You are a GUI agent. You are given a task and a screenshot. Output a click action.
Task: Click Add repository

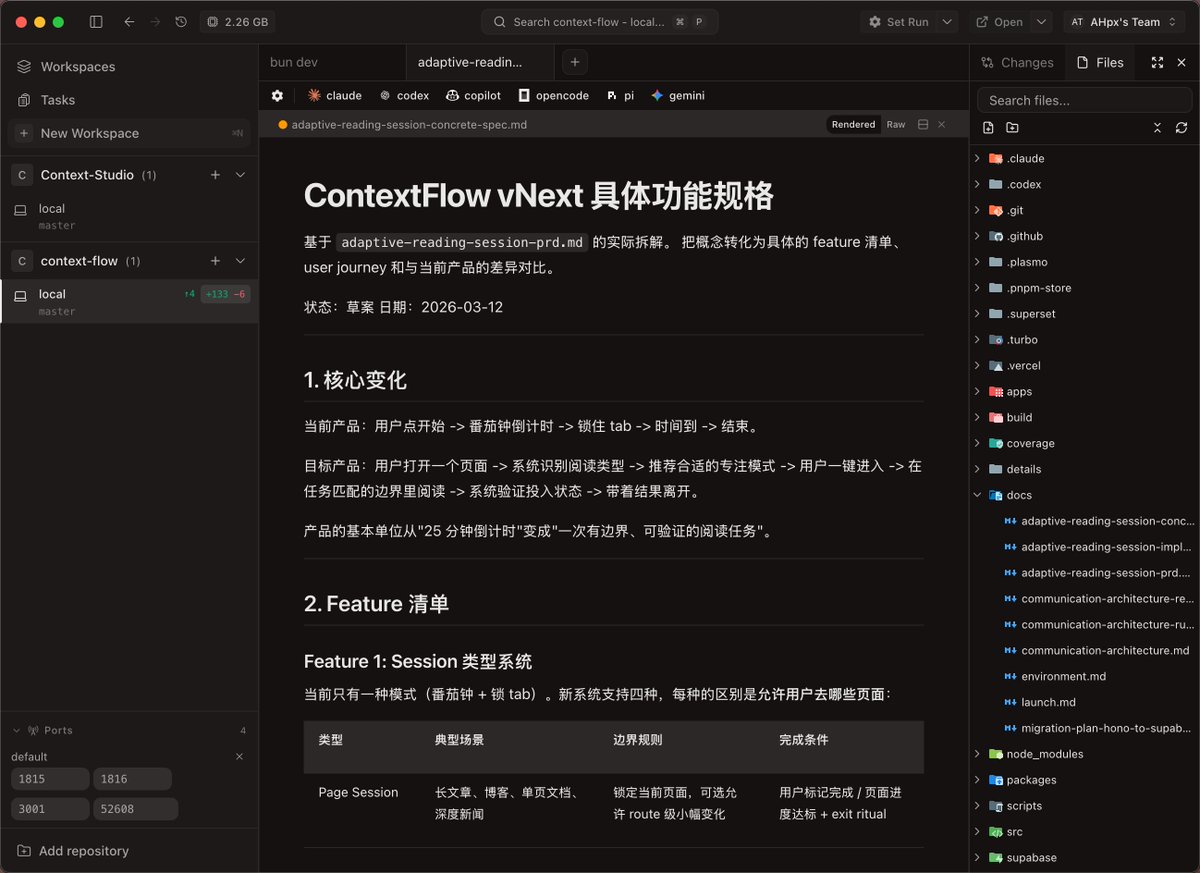[x=73, y=851]
